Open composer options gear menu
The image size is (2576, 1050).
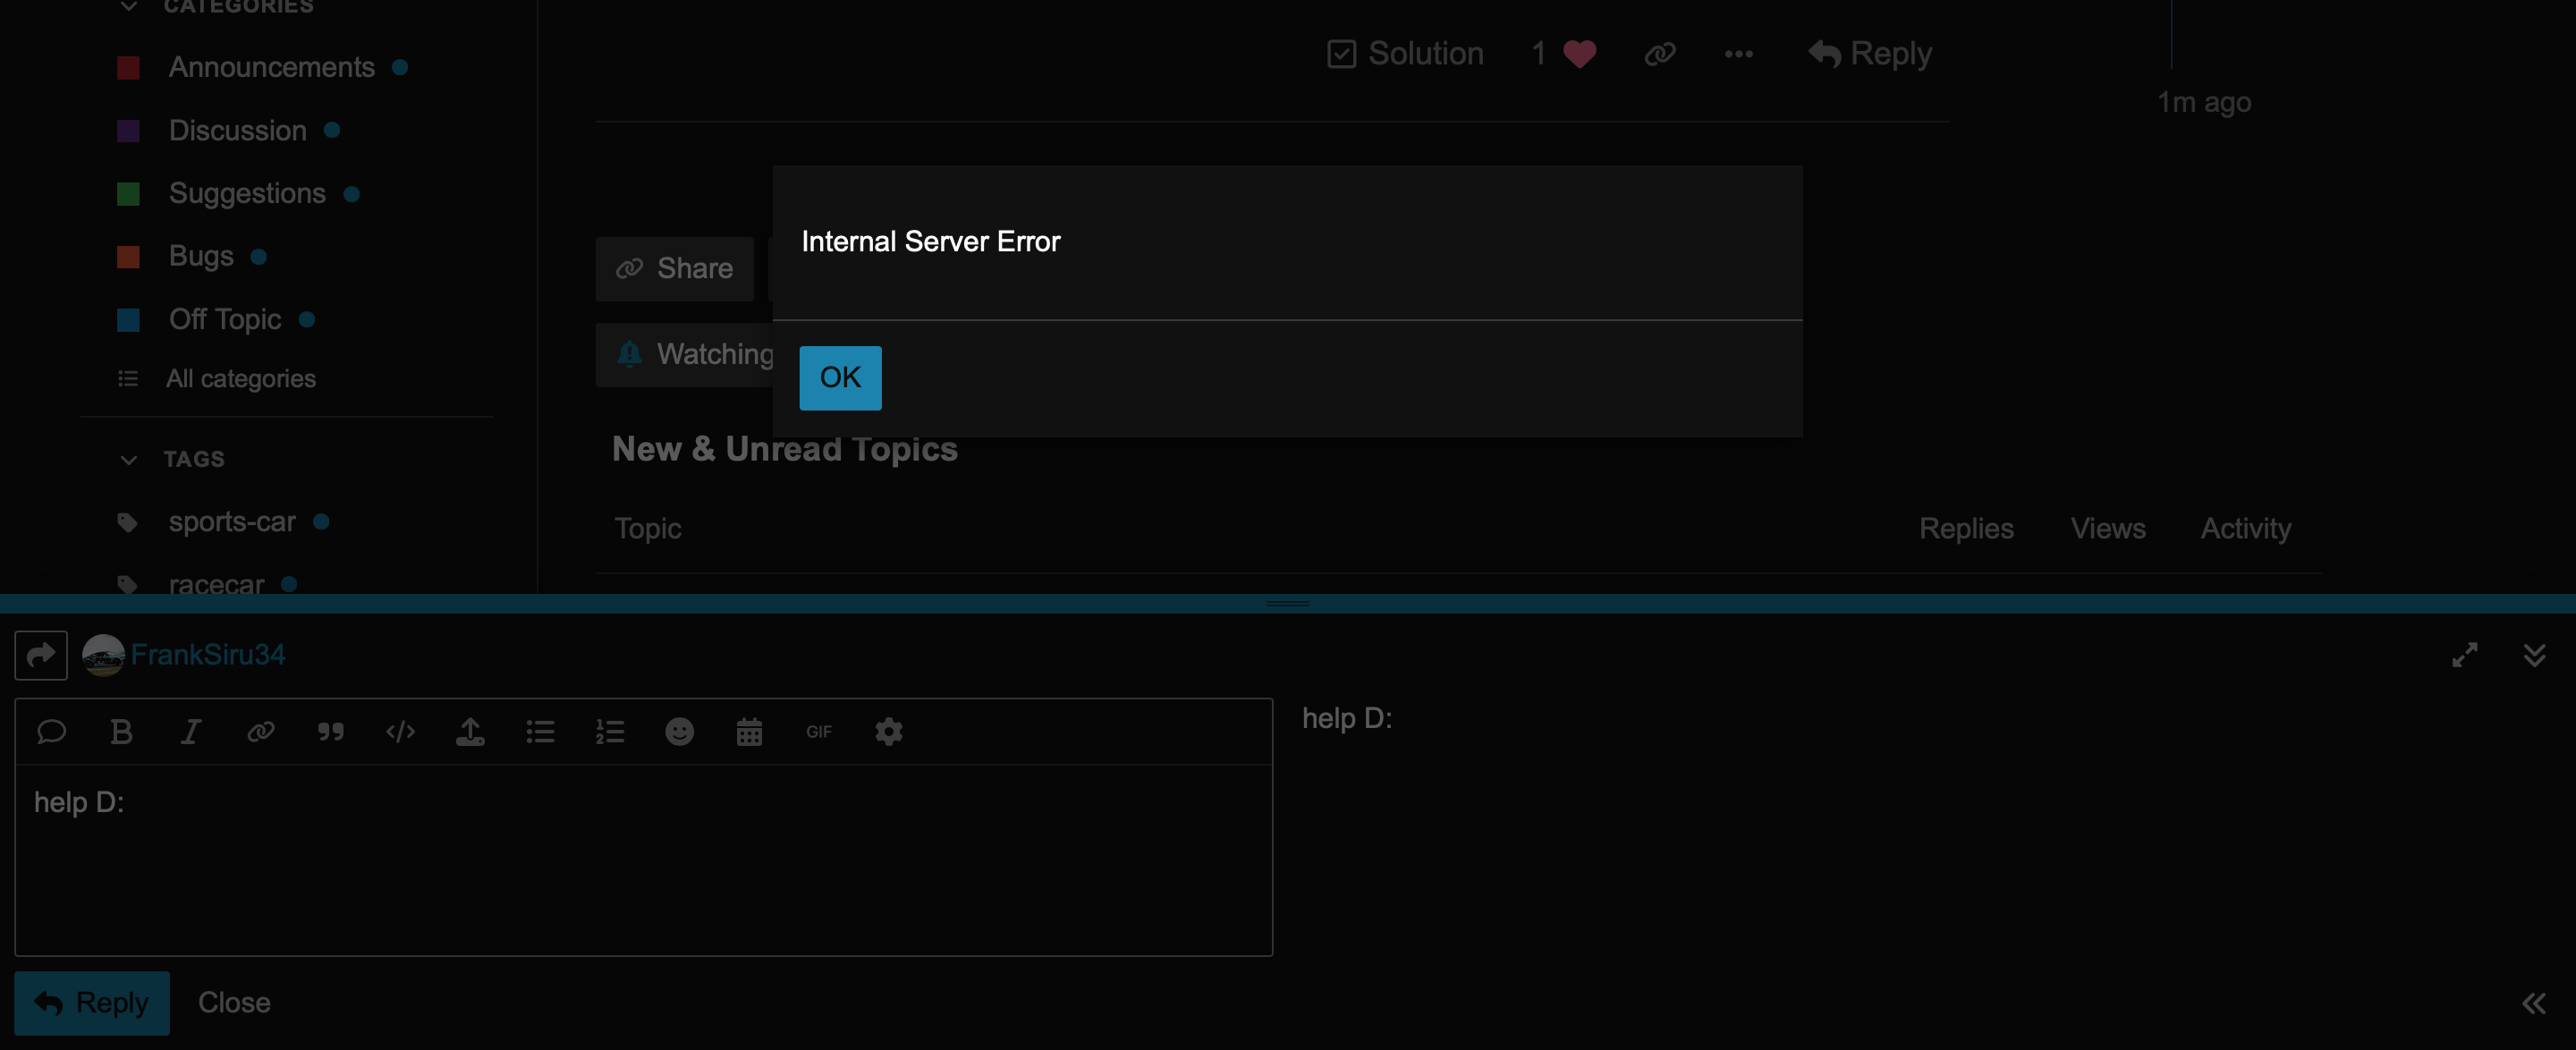pyautogui.click(x=888, y=732)
